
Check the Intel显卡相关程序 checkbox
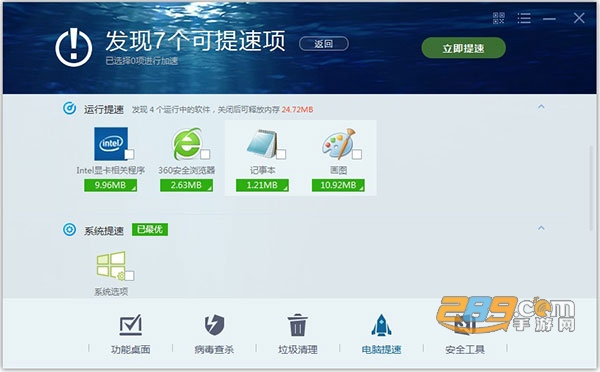pyautogui.click(x=129, y=154)
